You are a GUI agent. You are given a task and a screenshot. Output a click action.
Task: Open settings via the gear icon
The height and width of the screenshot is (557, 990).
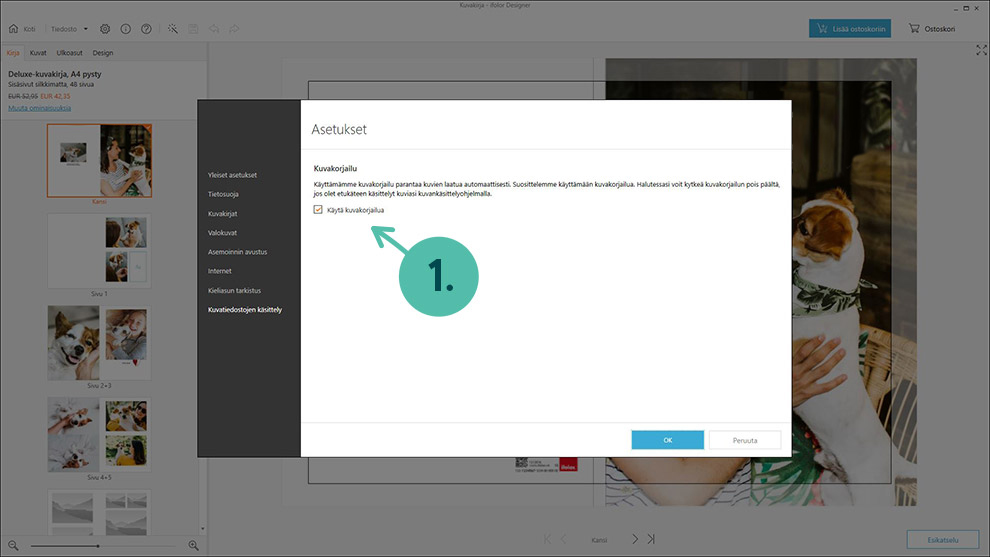[105, 29]
